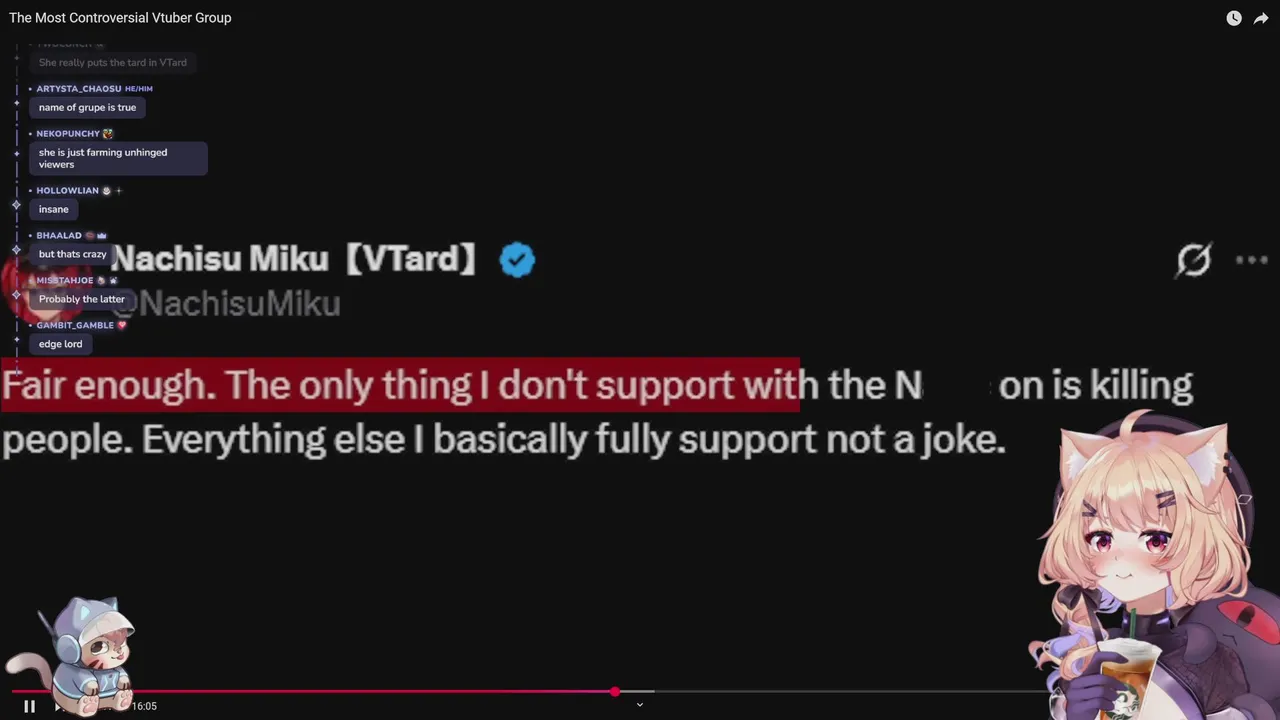Expand the chevron below the progress bar
This screenshot has height=720, width=1280.
pyautogui.click(x=639, y=704)
